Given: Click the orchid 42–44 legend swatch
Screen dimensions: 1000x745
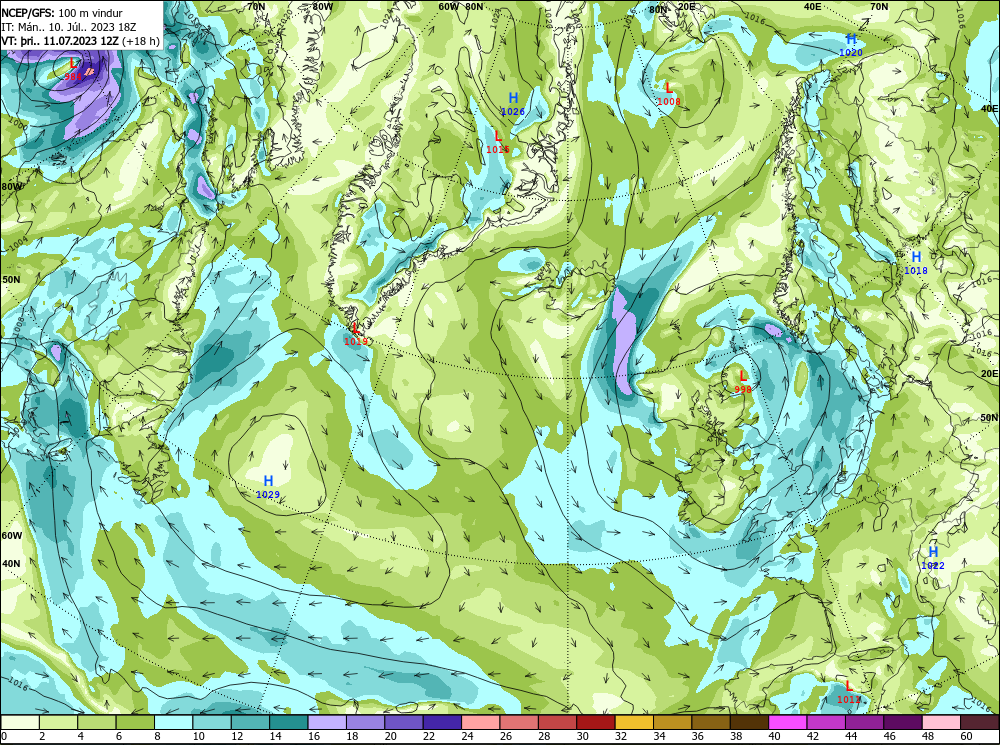Looking at the screenshot, I should click(x=825, y=722).
